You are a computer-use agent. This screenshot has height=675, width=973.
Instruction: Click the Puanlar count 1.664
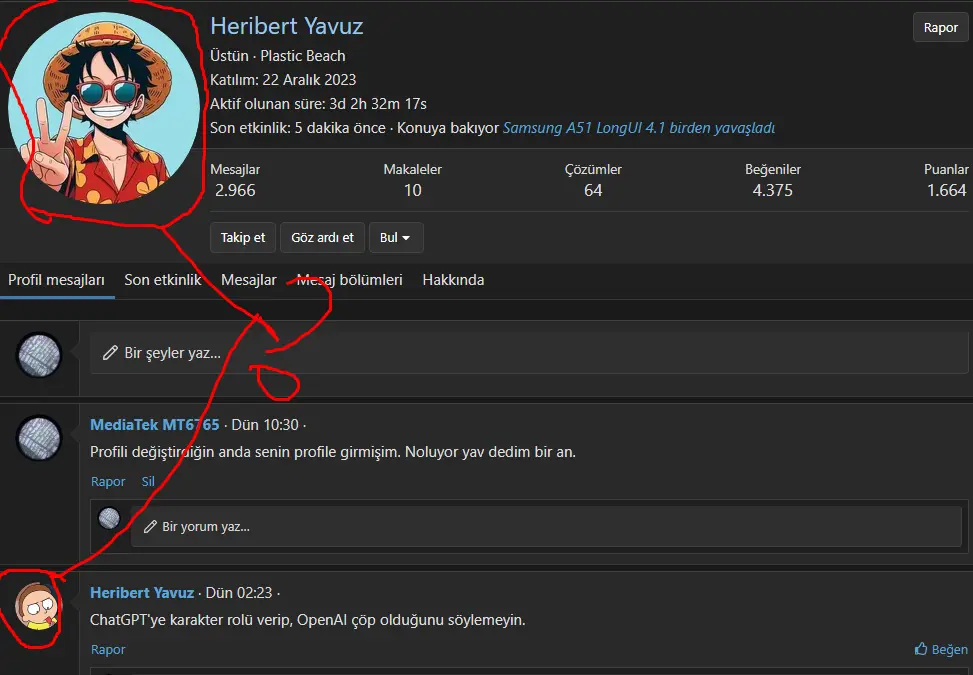946,190
